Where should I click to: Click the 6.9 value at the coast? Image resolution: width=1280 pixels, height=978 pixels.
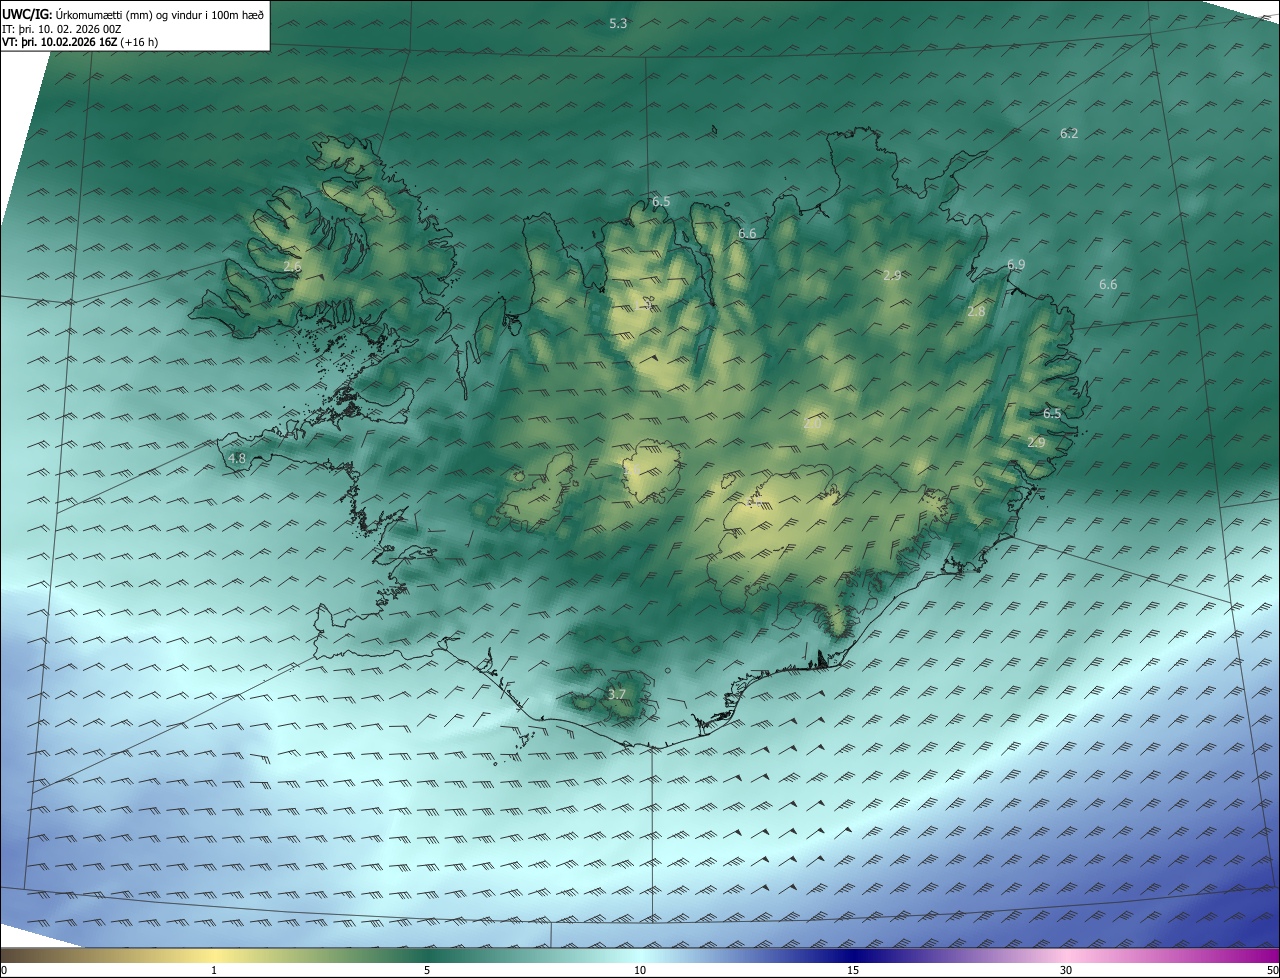point(1016,264)
